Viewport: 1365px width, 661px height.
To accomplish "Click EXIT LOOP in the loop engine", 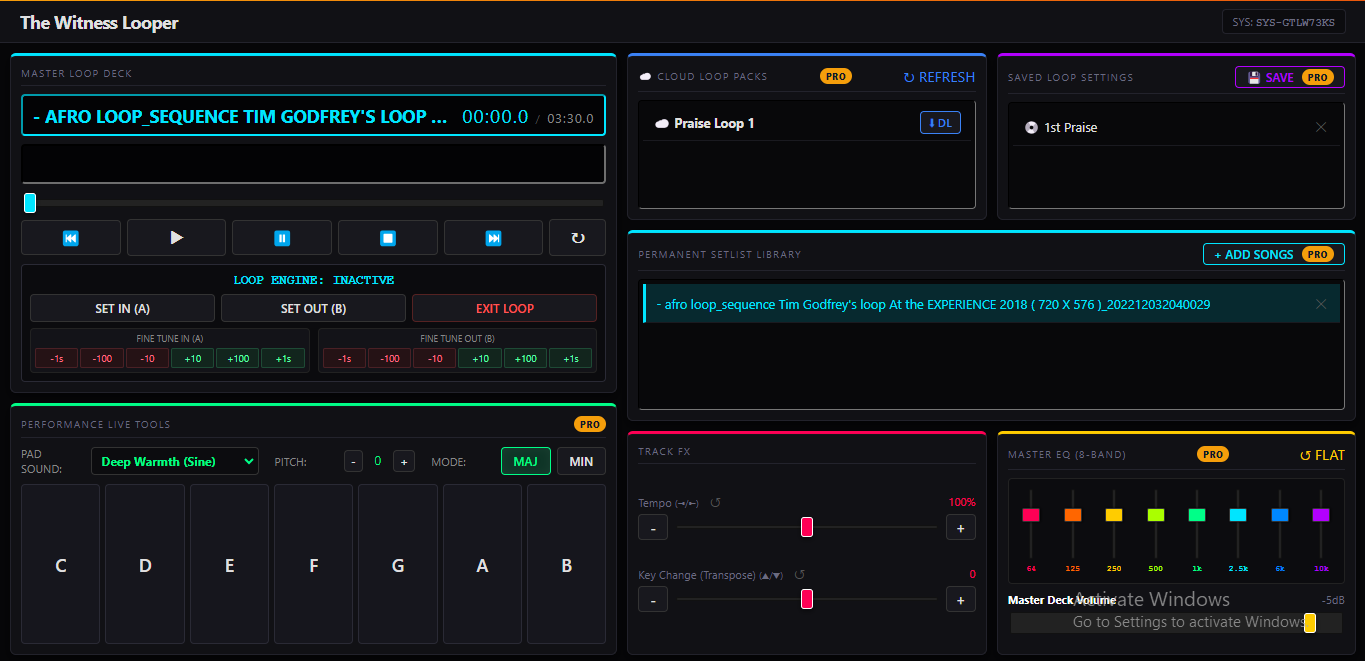I will click(x=504, y=308).
